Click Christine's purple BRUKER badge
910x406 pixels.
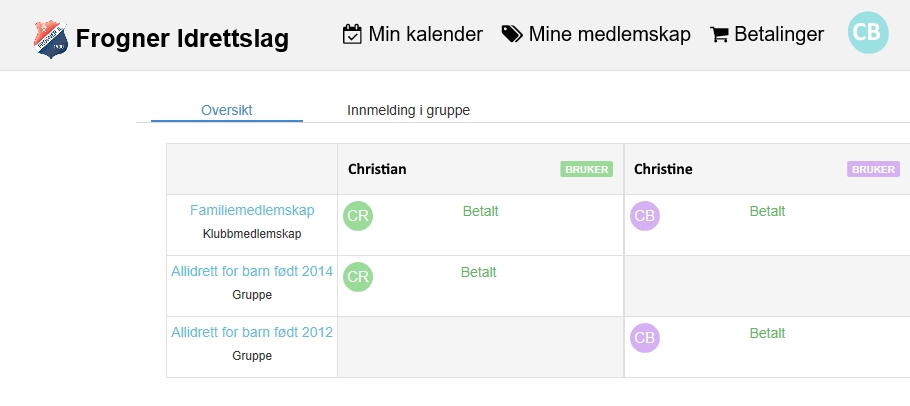coord(873,169)
